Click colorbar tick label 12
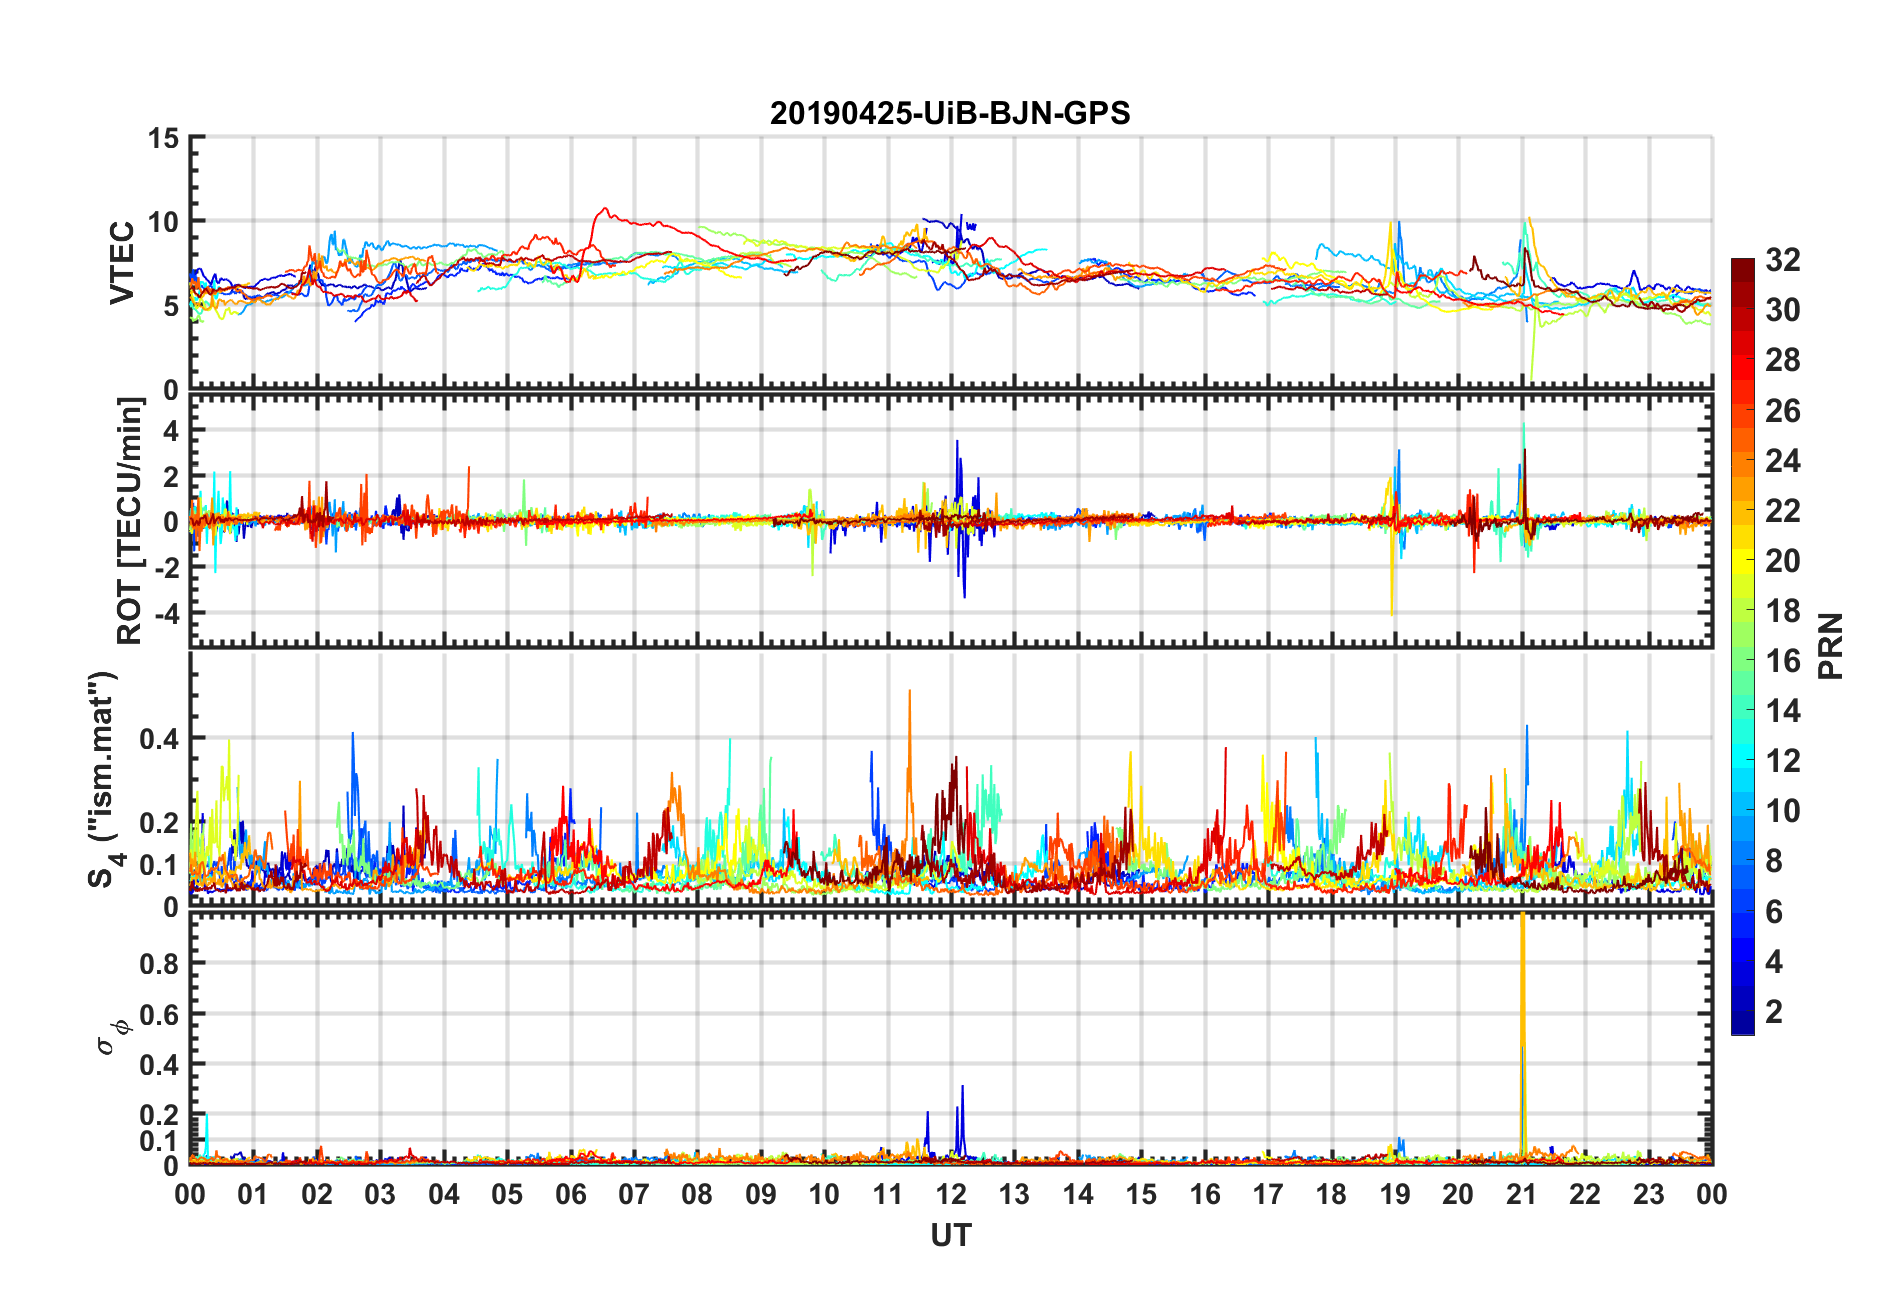Screen dimensions: 1902x1292 pyautogui.click(x=1783, y=761)
